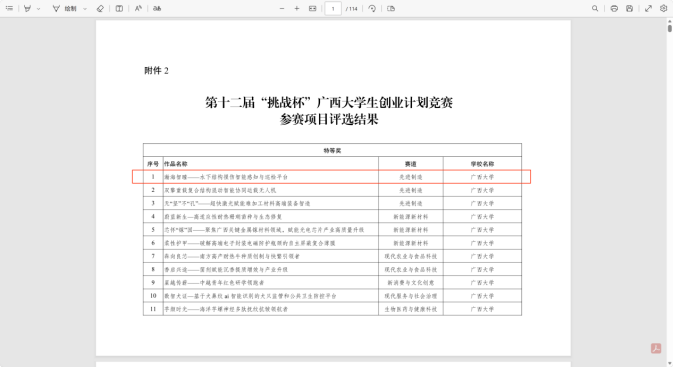This screenshot has width=673, height=367.
Task: Click the scroll up arrow on the scrollbar
Action: pos(670,21)
